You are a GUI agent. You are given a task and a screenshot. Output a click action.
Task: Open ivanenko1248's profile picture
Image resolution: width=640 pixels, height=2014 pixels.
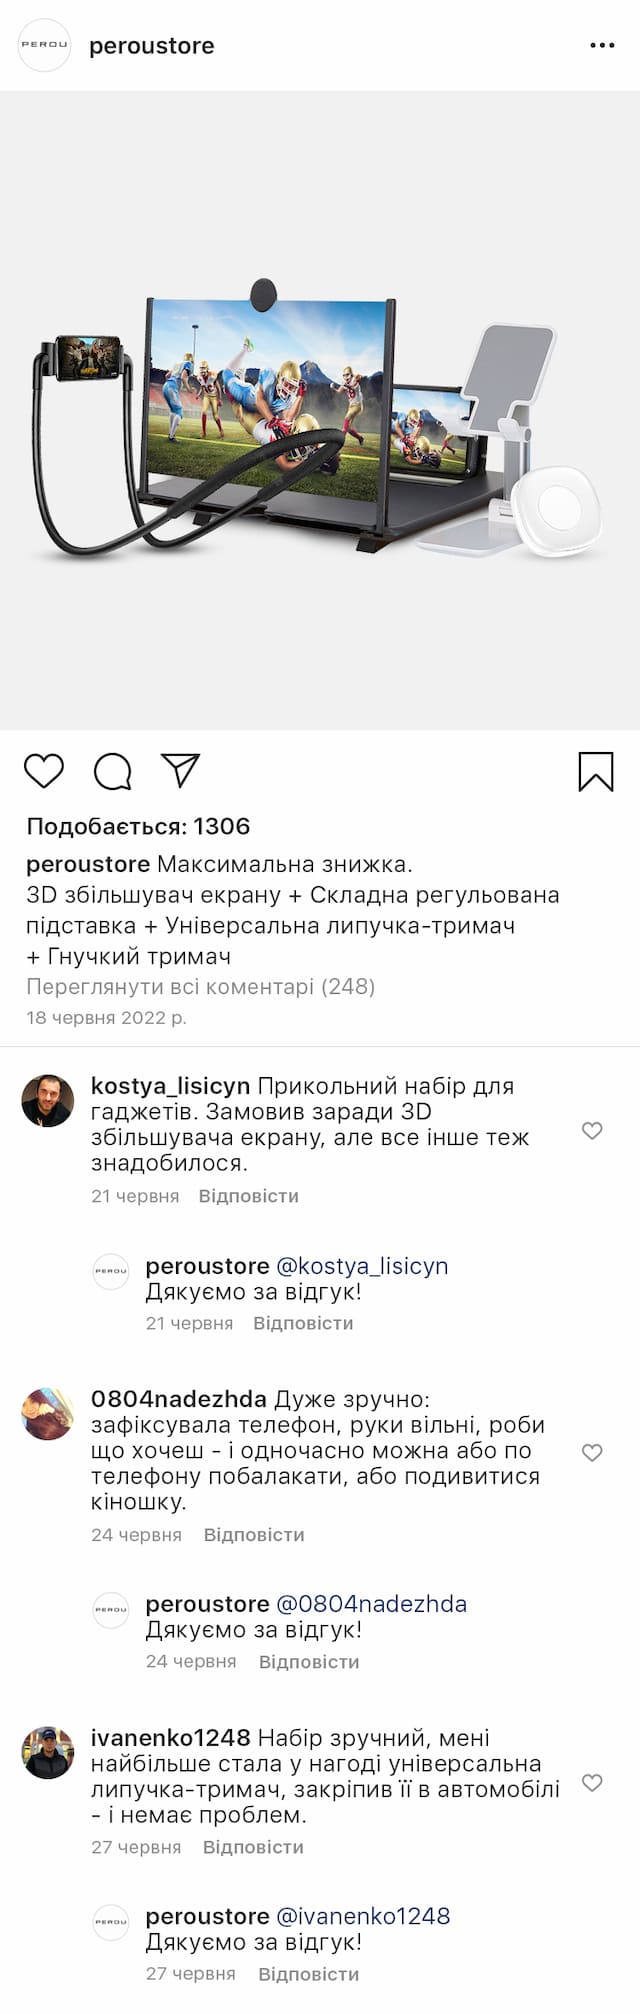[48, 1752]
